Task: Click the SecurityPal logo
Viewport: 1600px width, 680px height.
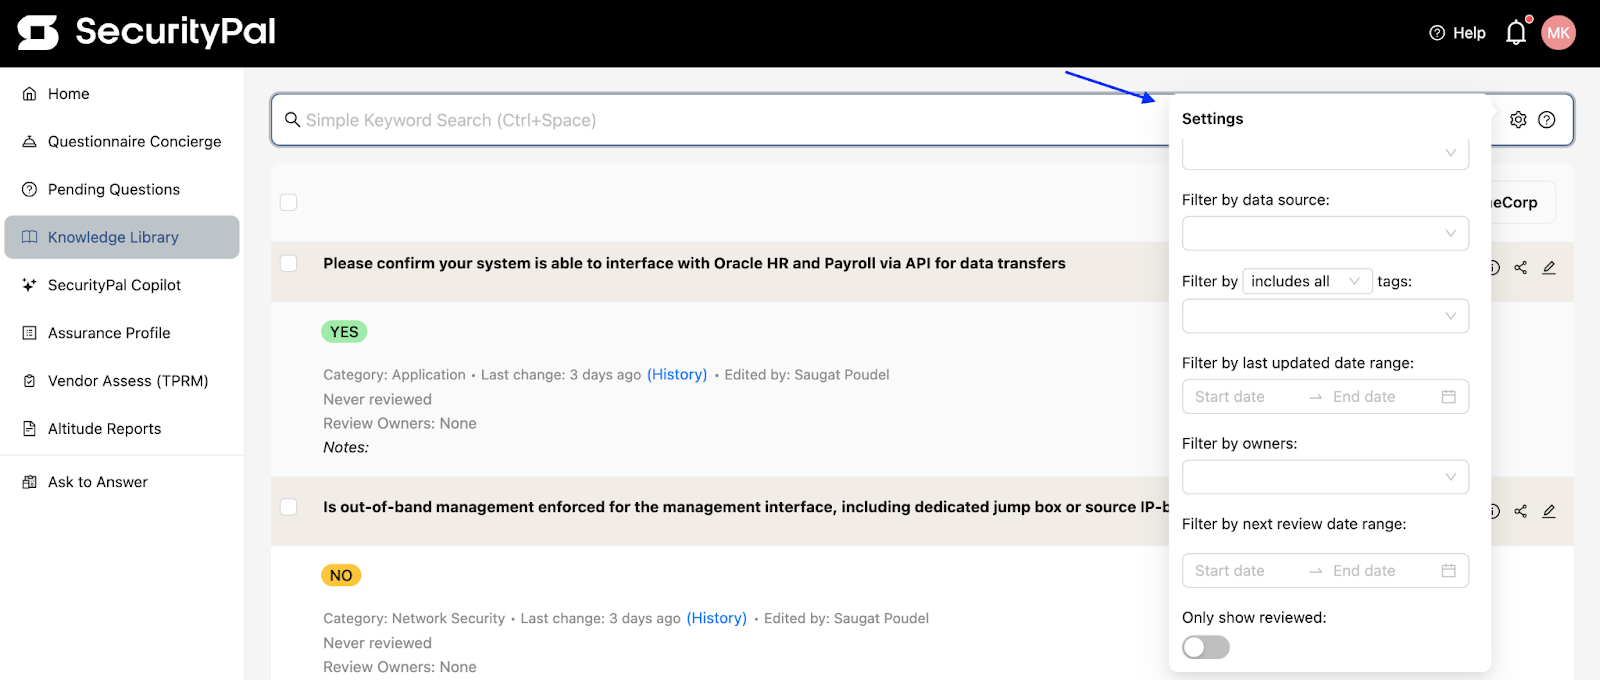Action: click(x=146, y=33)
